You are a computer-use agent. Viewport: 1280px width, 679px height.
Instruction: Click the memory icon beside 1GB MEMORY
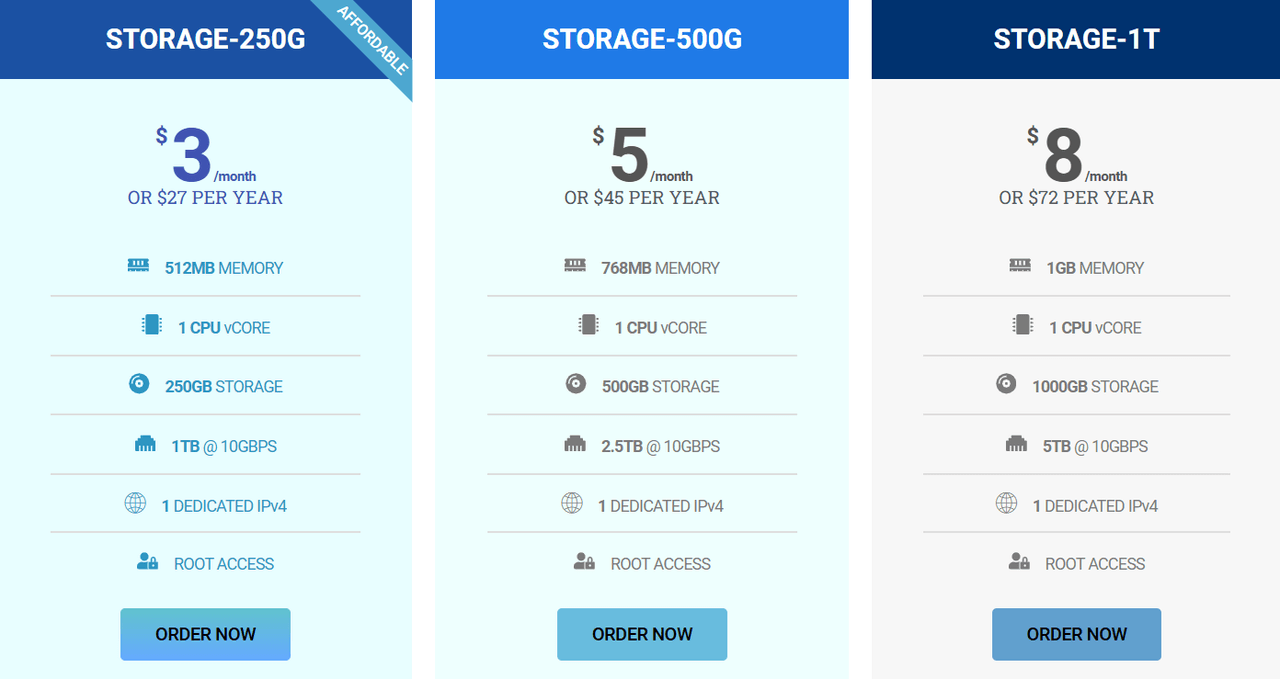[x=1020, y=266]
